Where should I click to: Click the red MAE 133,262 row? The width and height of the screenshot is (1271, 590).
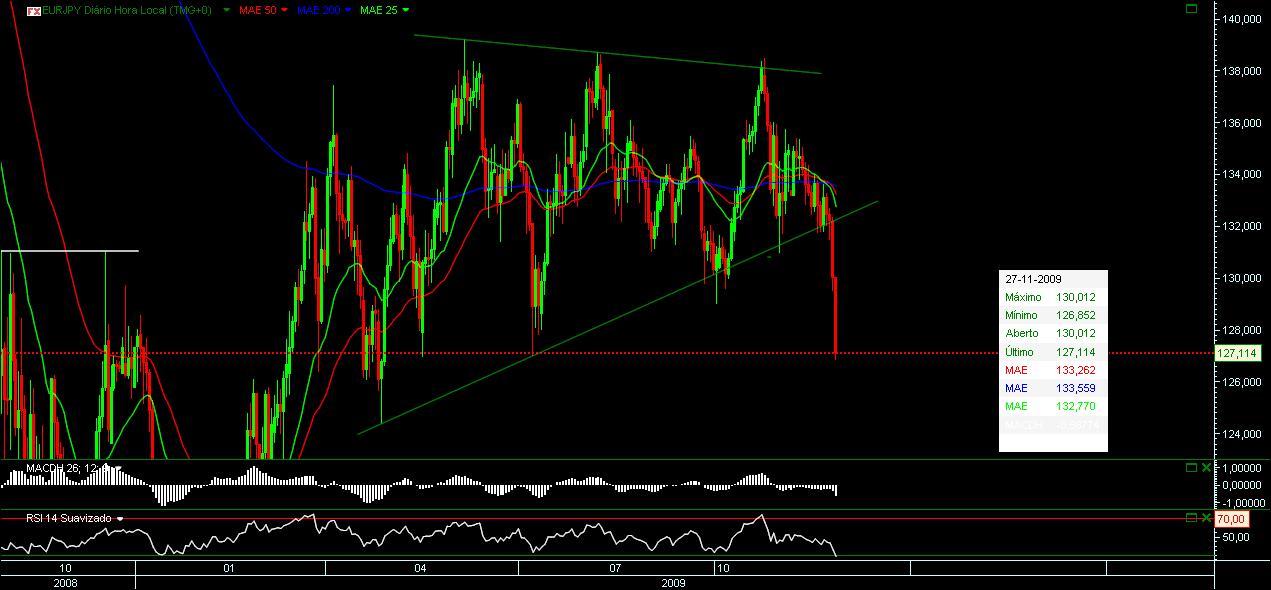(1053, 369)
